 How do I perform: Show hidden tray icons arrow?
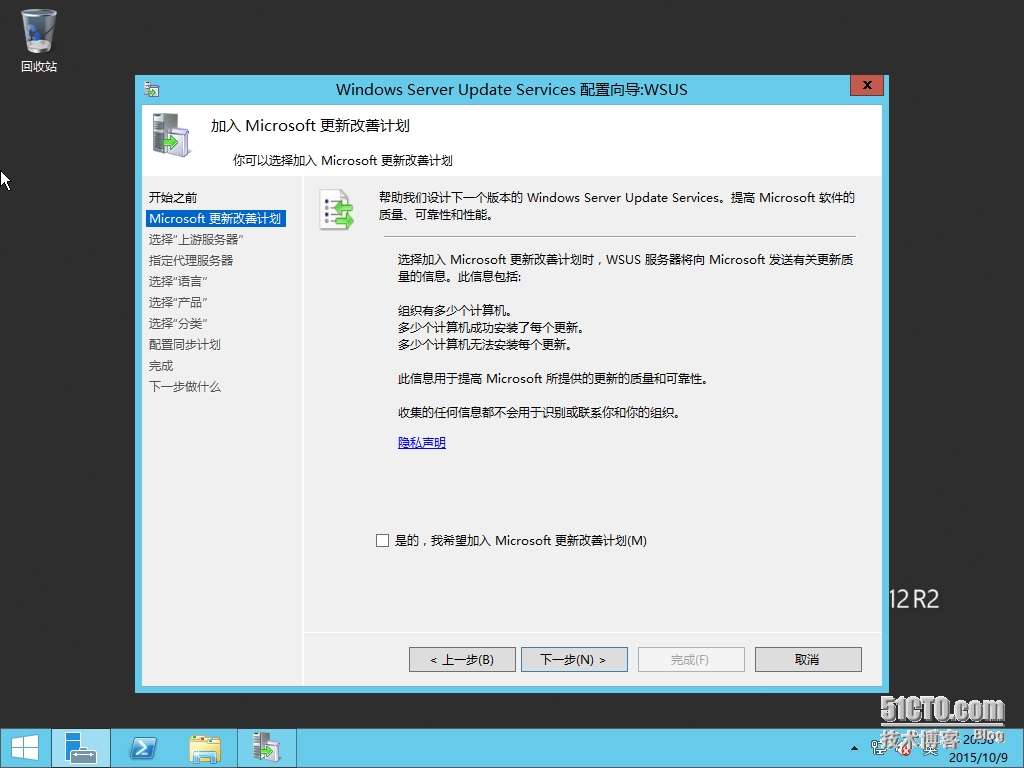pyautogui.click(x=854, y=748)
